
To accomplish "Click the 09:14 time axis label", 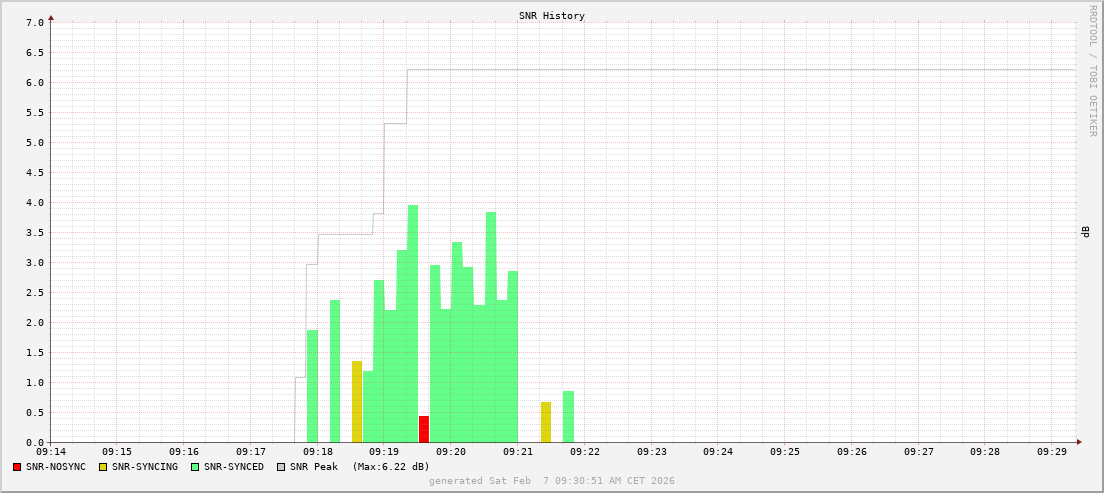I will tap(51, 452).
